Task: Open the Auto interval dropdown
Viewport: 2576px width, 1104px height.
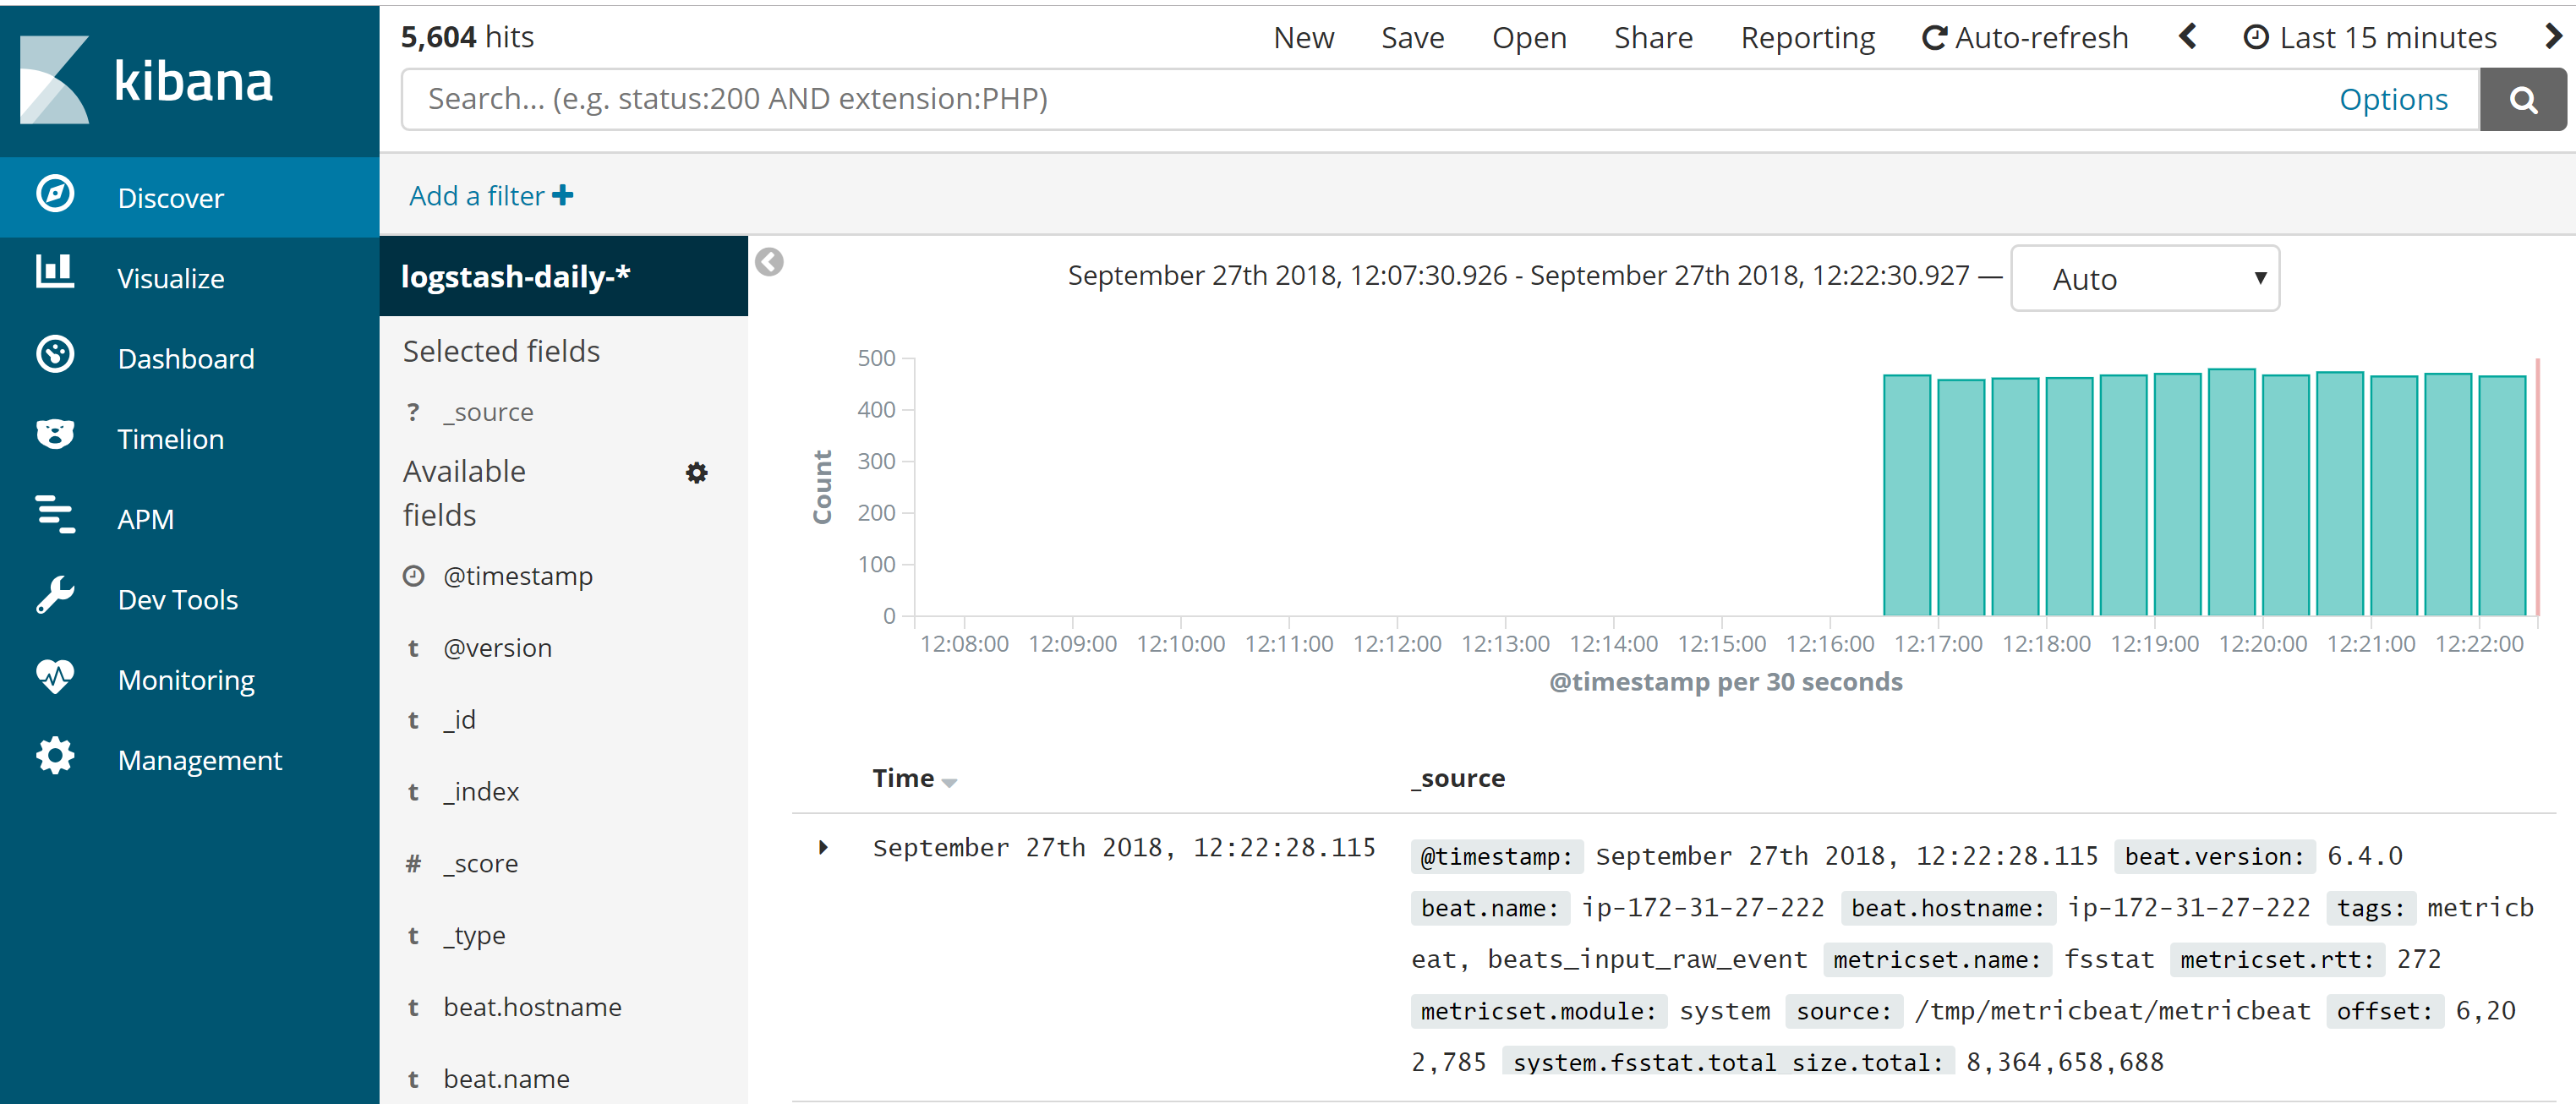Action: point(2144,279)
